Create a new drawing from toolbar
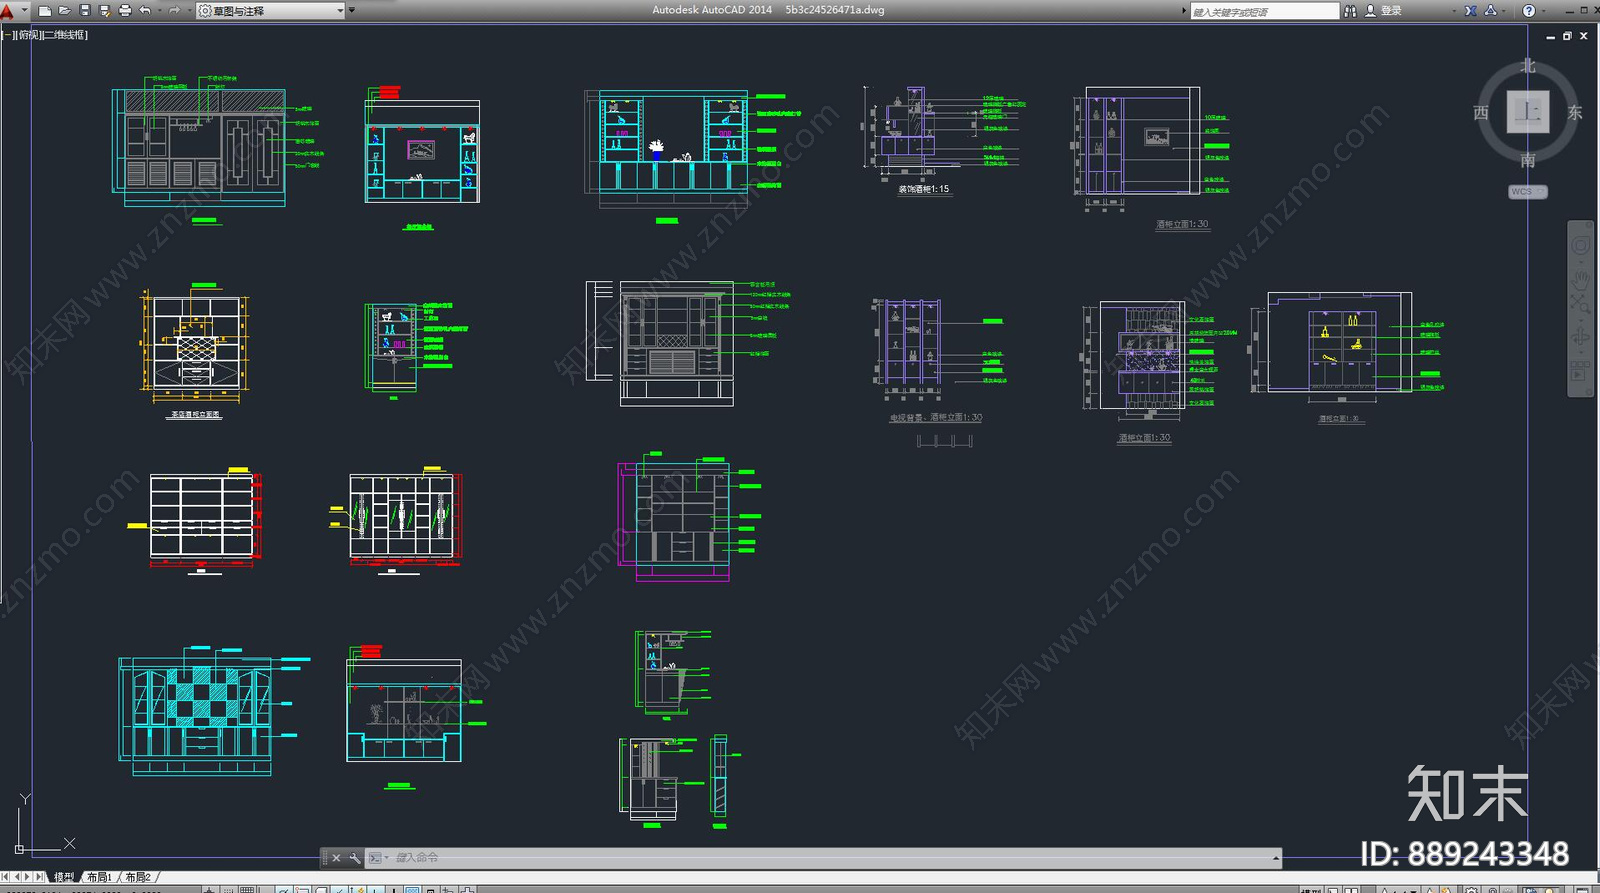 (45, 11)
